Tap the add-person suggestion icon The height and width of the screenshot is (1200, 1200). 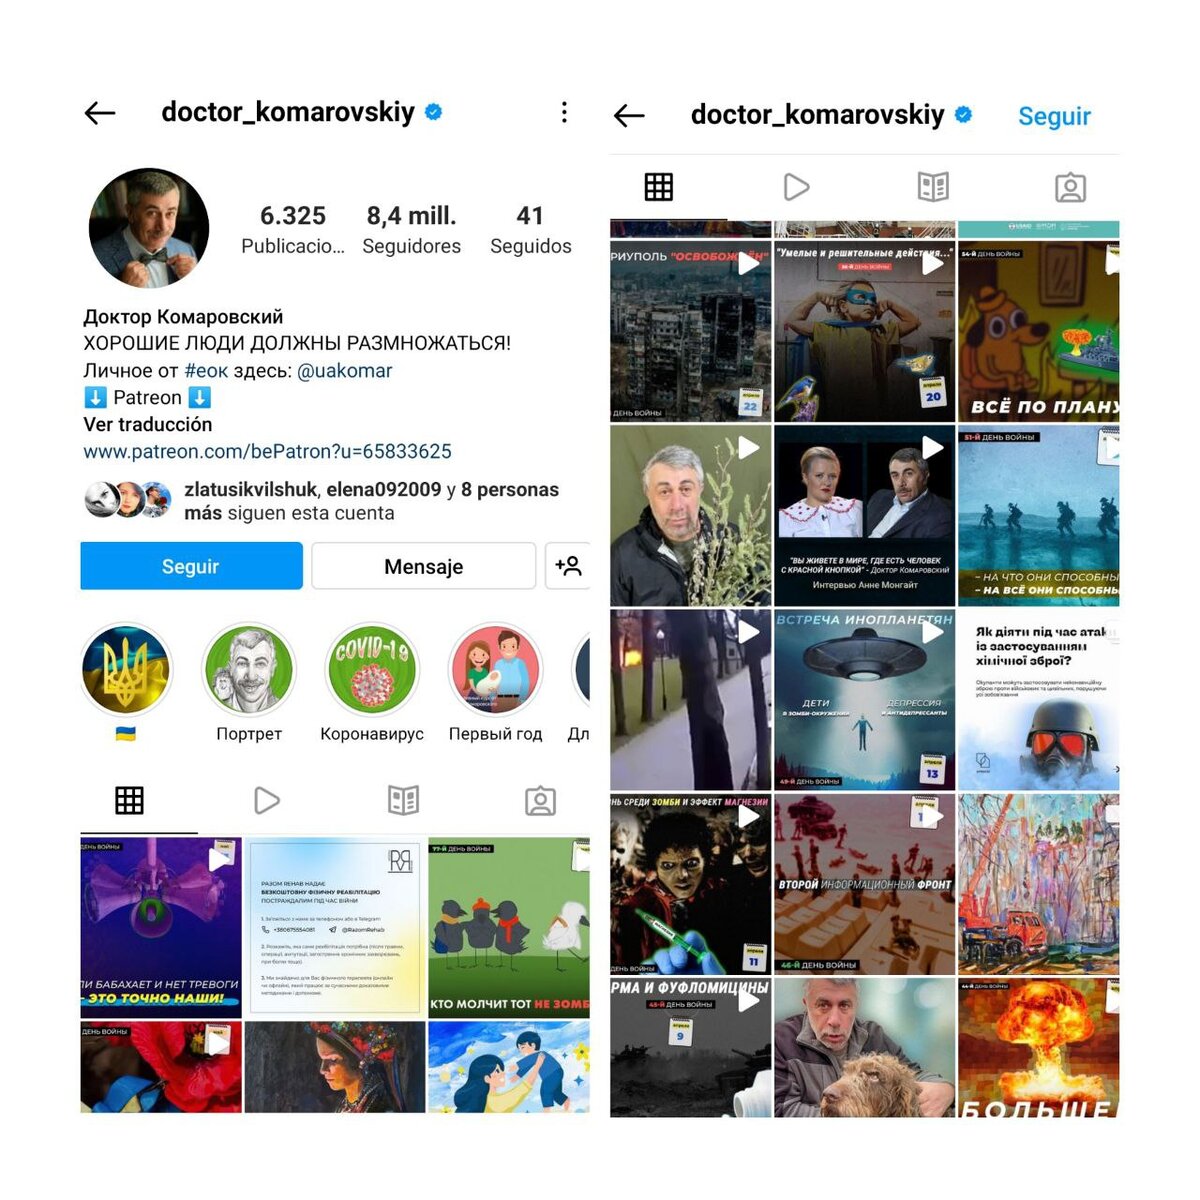coord(568,566)
